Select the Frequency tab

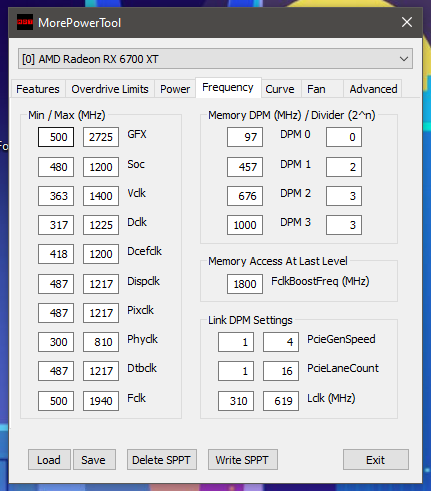[228, 87]
